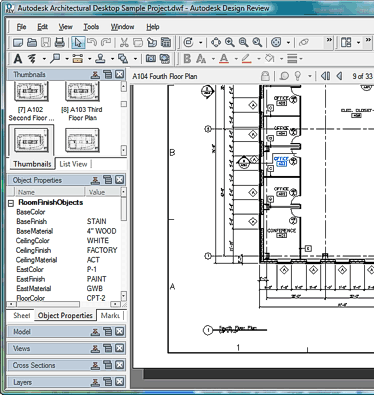
Task: Open the Window menu
Action: (x=122, y=27)
